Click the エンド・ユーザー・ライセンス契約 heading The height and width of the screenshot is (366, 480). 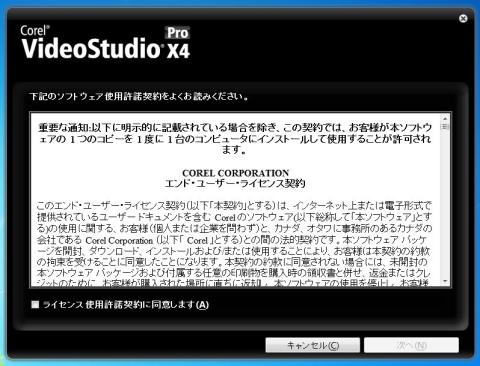coord(235,184)
